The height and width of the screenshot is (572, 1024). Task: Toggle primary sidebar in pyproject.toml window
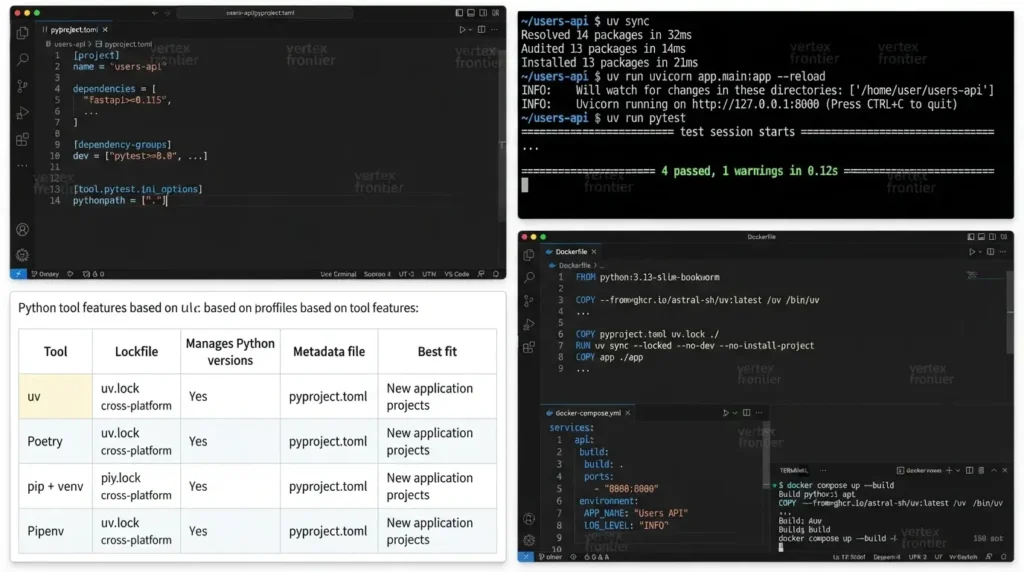459,13
